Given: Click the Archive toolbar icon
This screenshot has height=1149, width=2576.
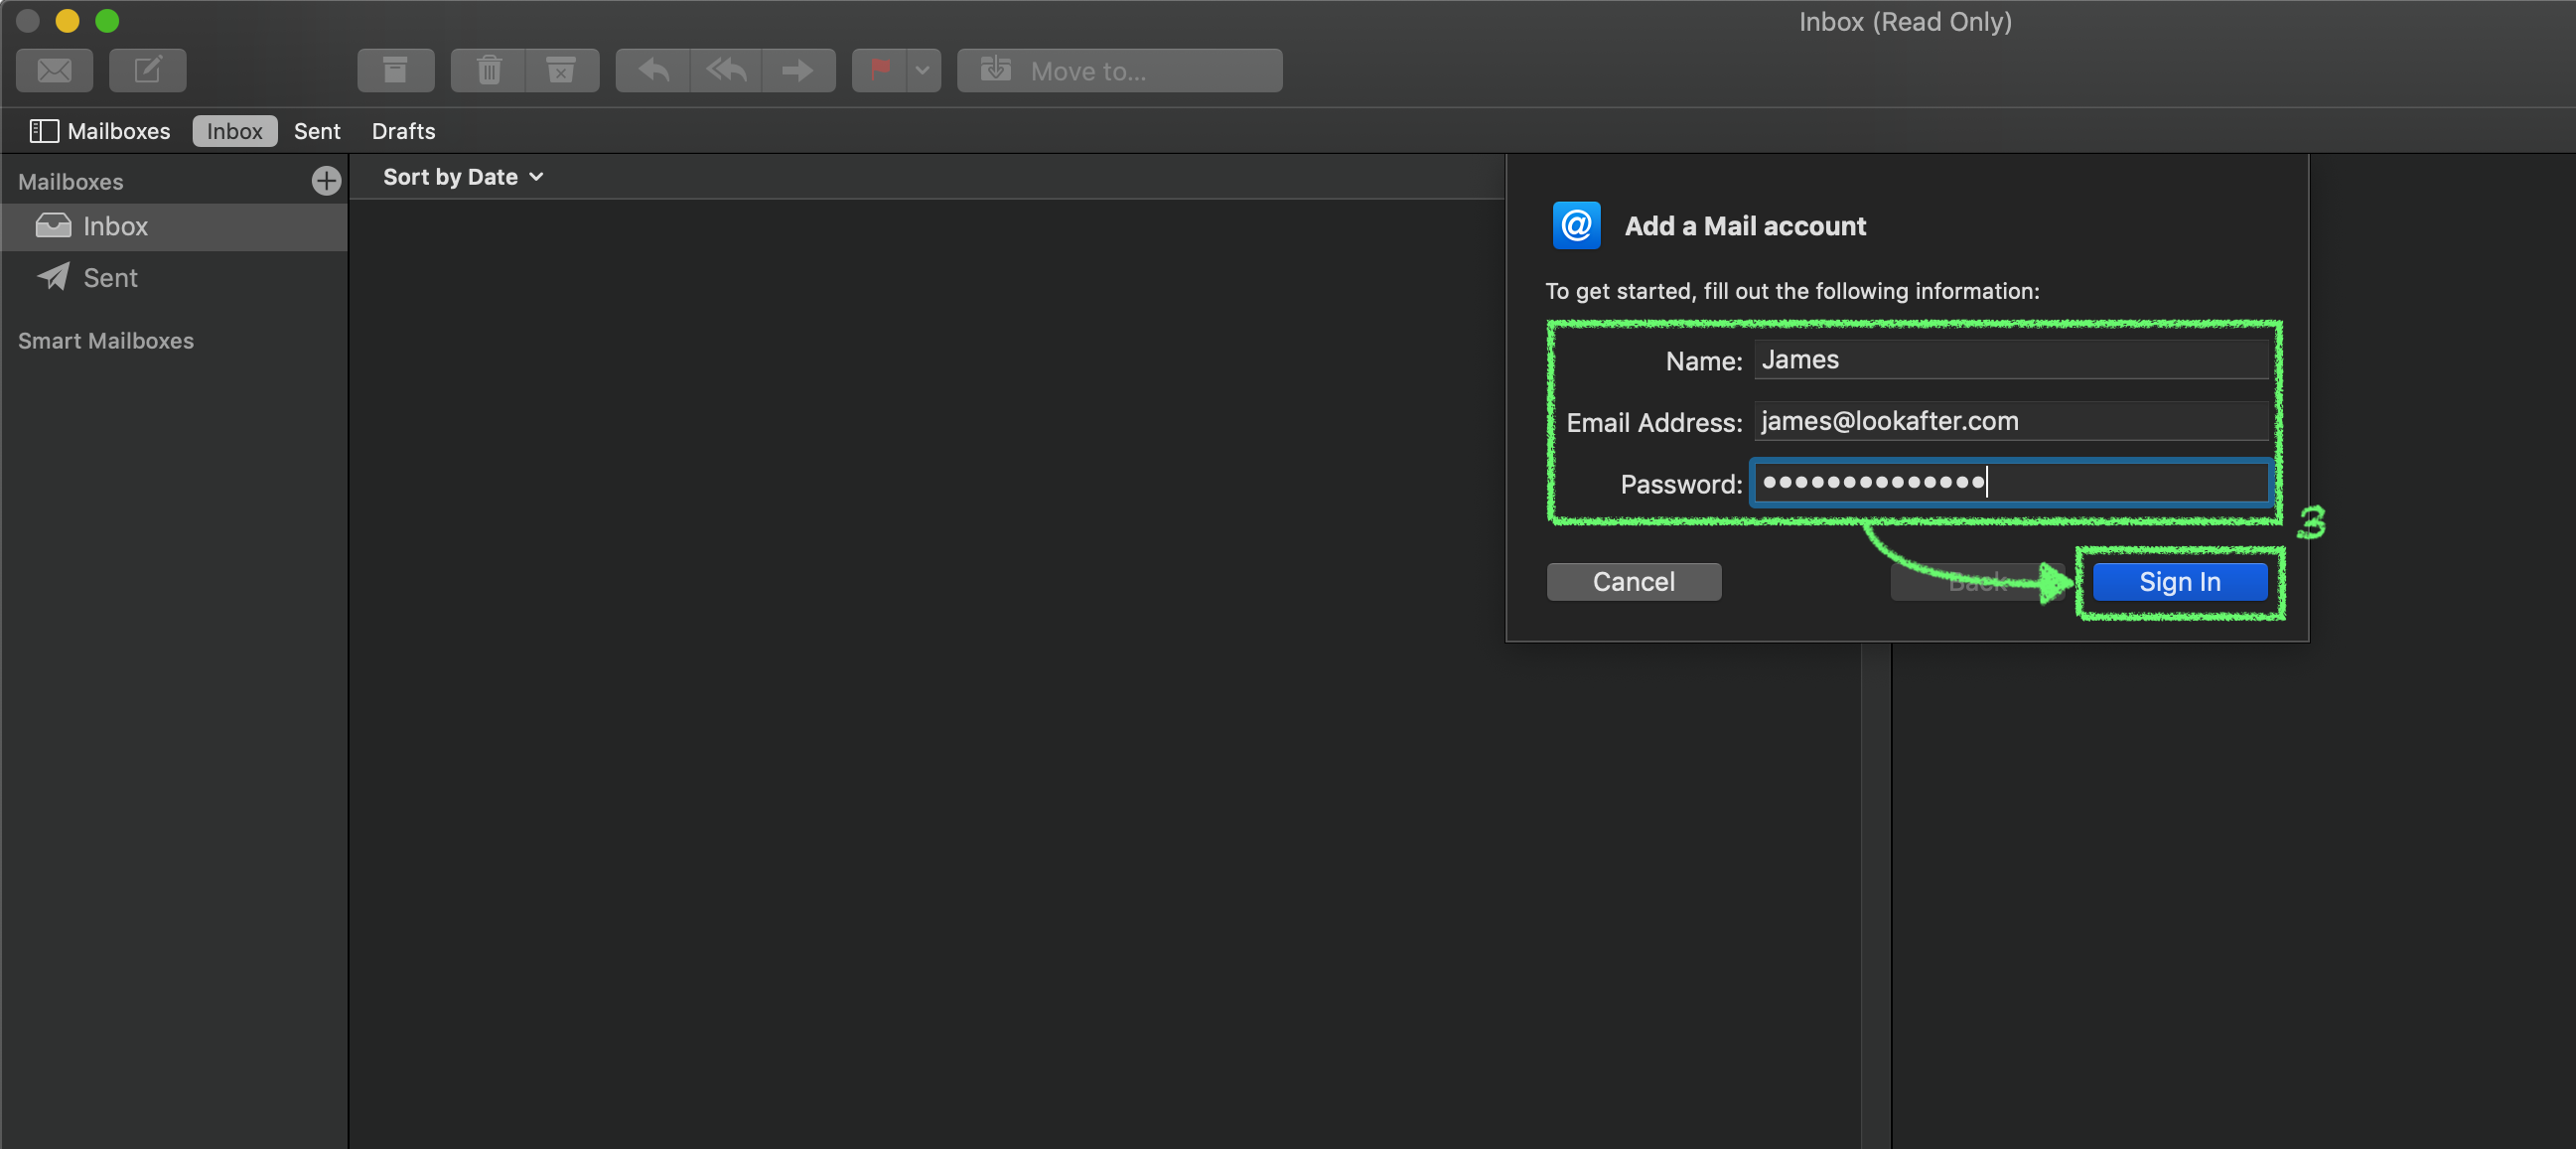Looking at the screenshot, I should click(395, 70).
